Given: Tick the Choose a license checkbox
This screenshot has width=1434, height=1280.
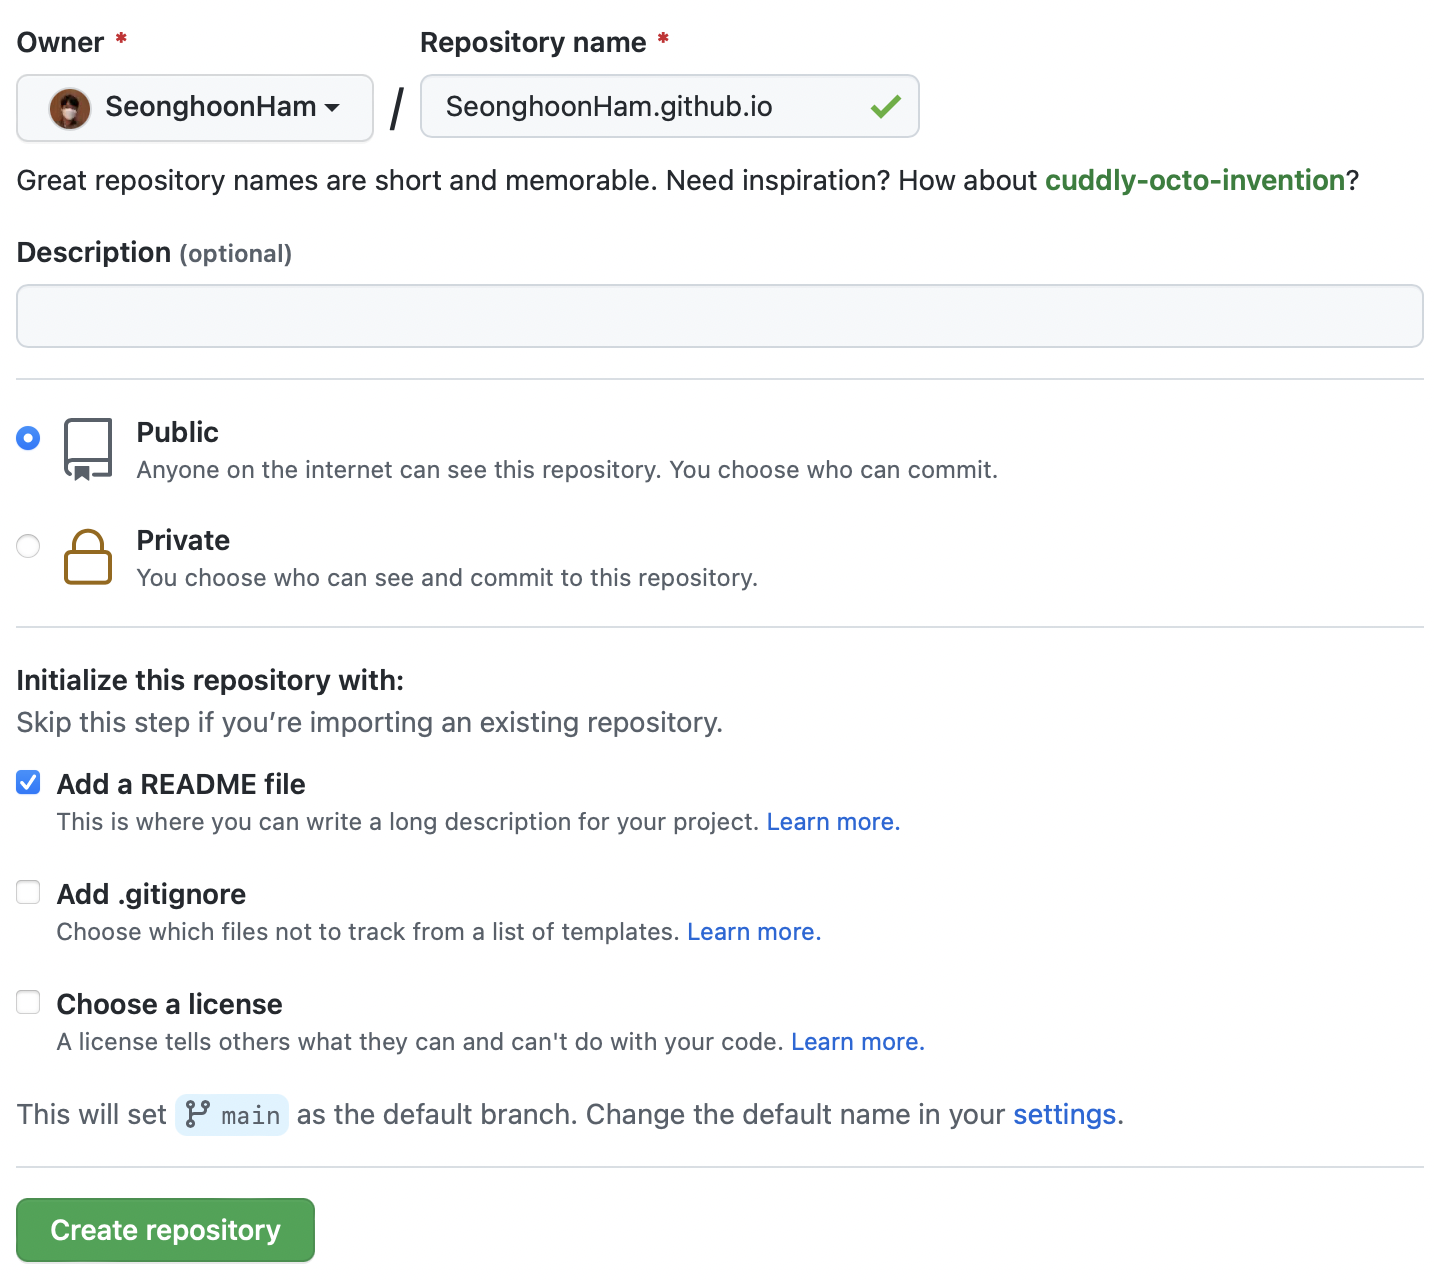Looking at the screenshot, I should pyautogui.click(x=28, y=1002).
